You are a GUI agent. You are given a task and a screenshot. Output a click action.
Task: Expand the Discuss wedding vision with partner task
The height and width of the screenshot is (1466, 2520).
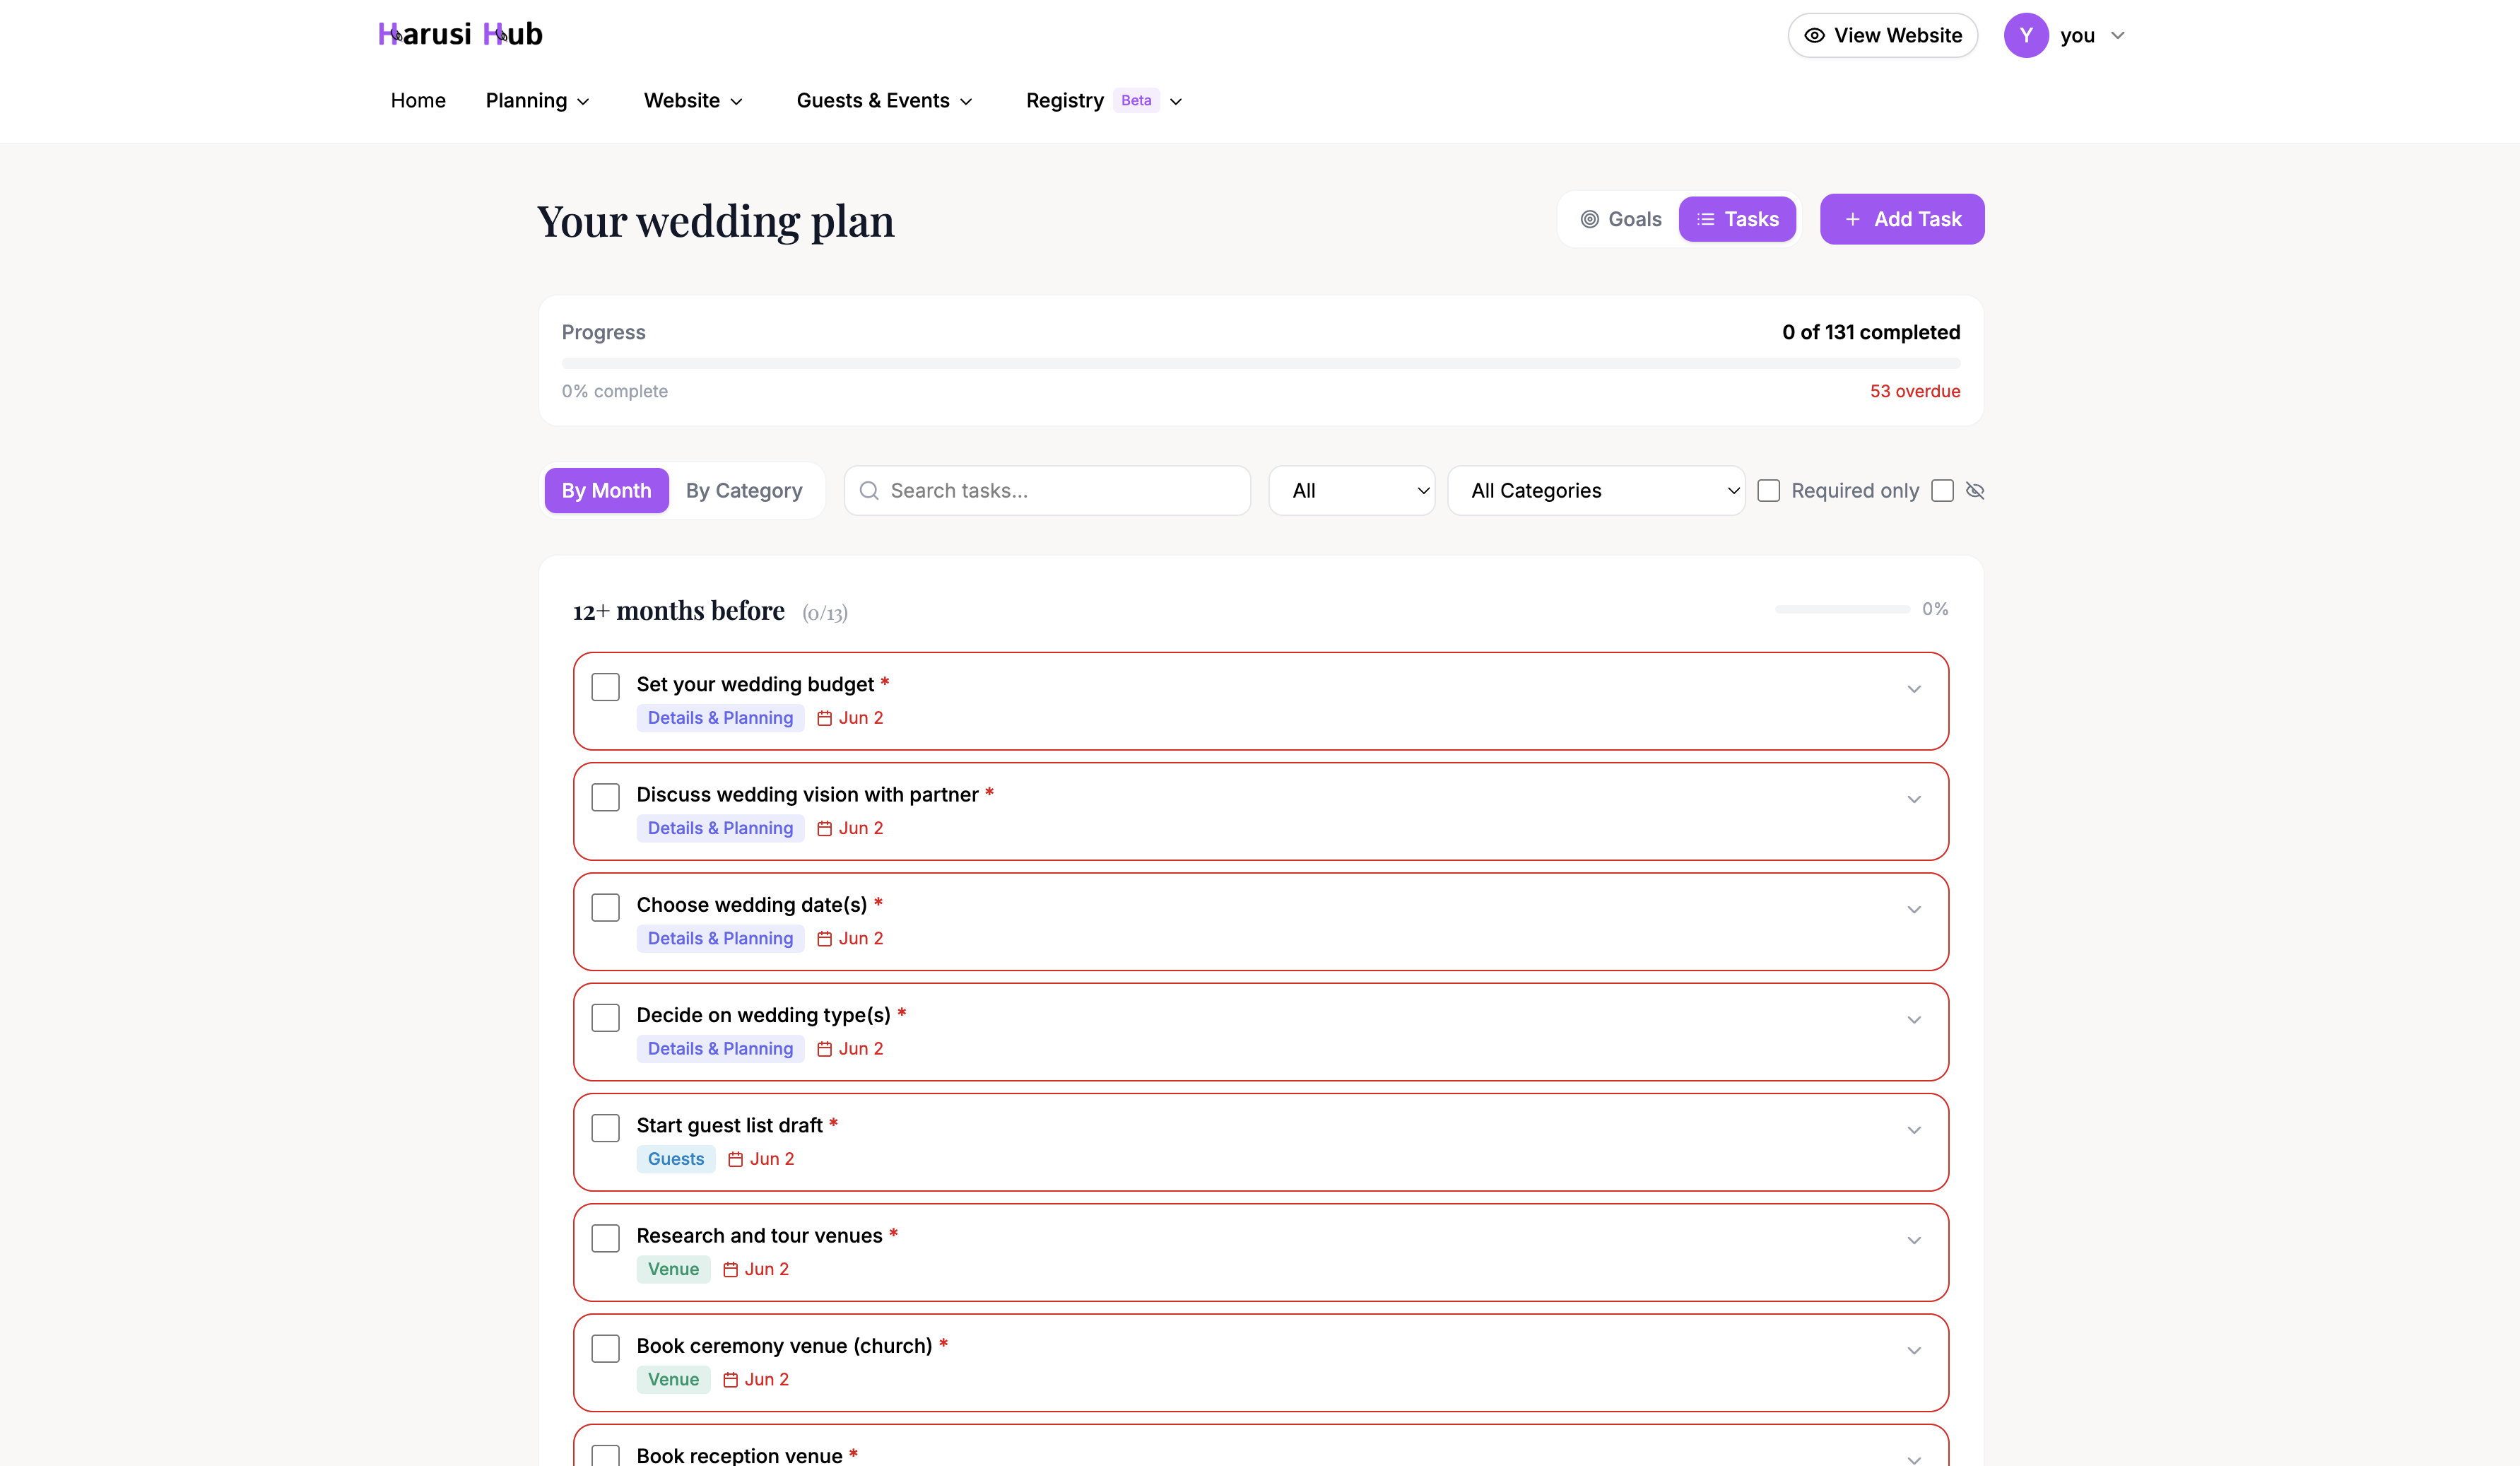click(x=1915, y=798)
